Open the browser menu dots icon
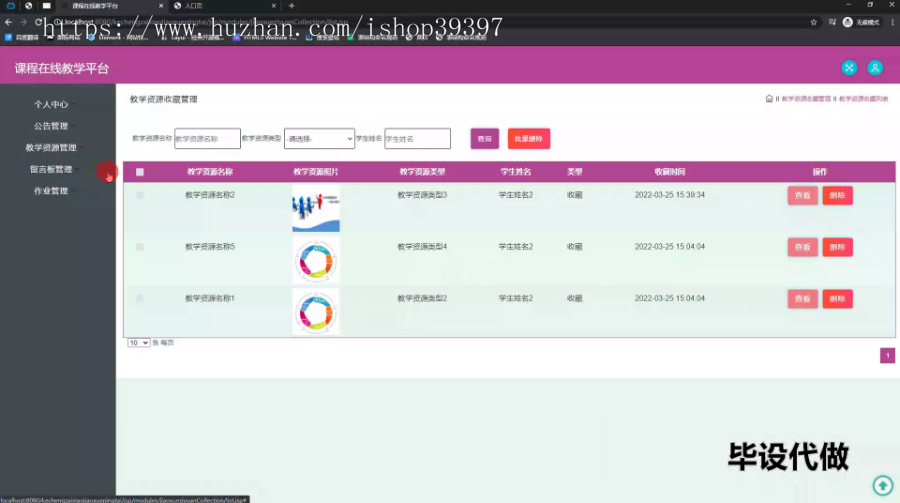The image size is (900, 503). point(893,22)
